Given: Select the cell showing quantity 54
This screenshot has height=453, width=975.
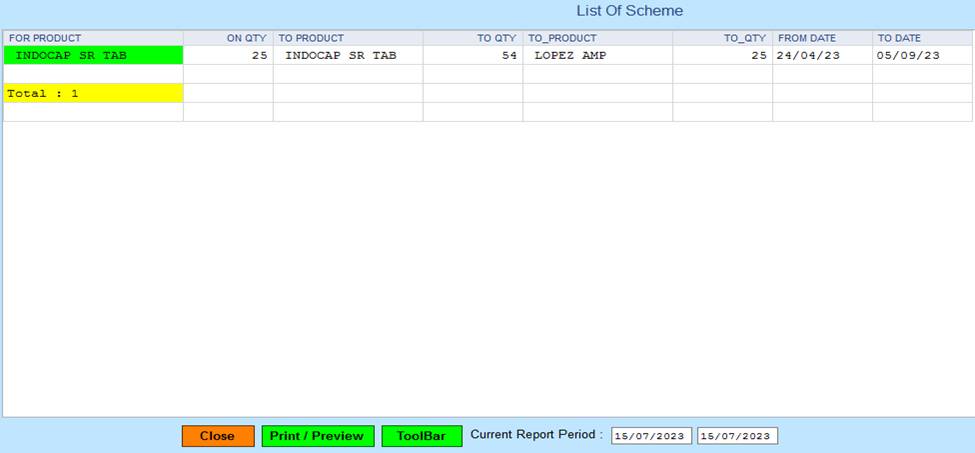Looking at the screenshot, I should [472, 56].
